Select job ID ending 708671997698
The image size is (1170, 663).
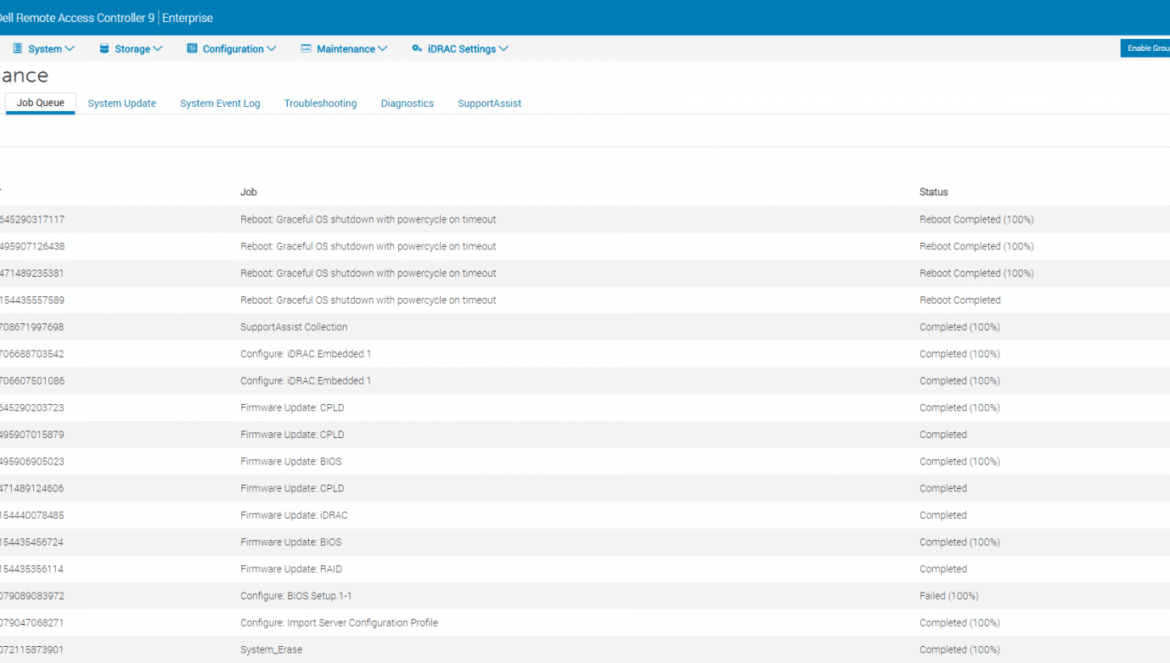(x=32, y=327)
